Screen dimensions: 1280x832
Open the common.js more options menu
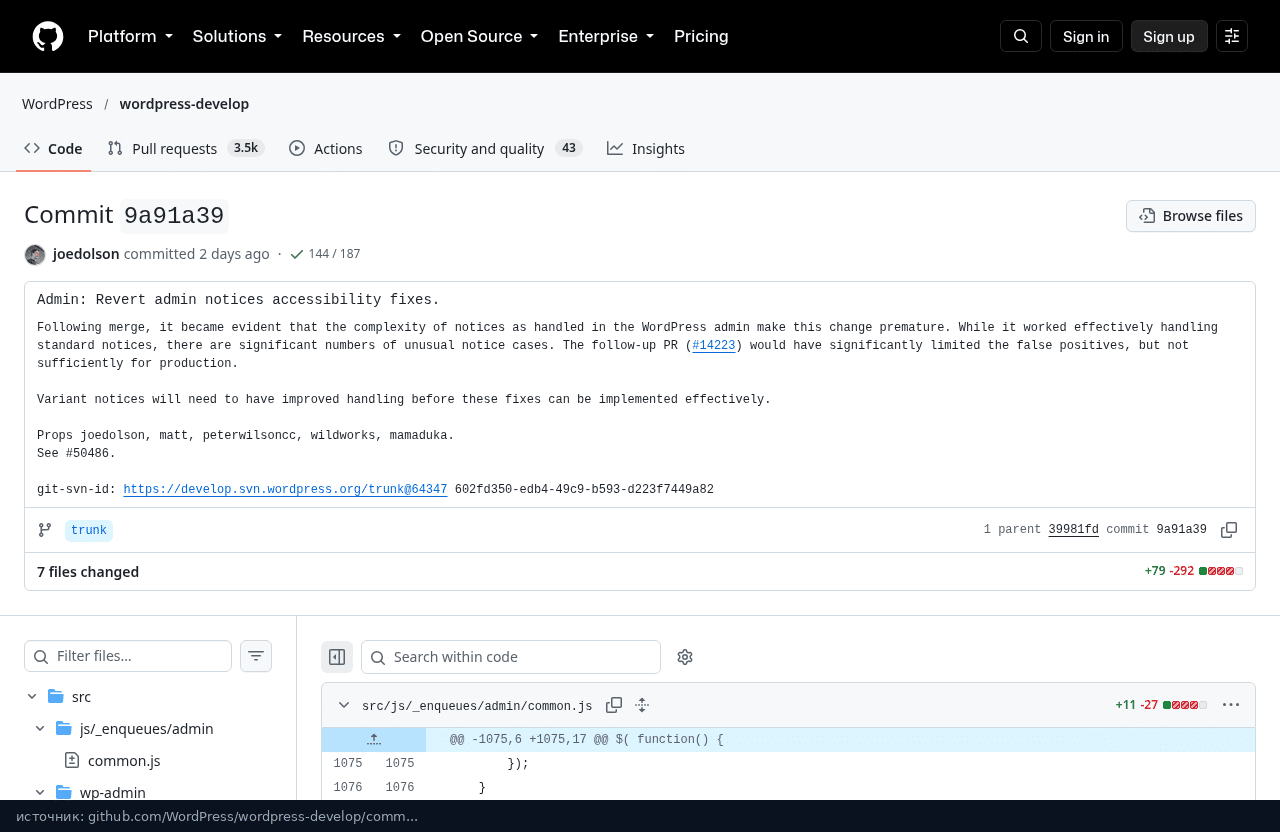[1231, 705]
